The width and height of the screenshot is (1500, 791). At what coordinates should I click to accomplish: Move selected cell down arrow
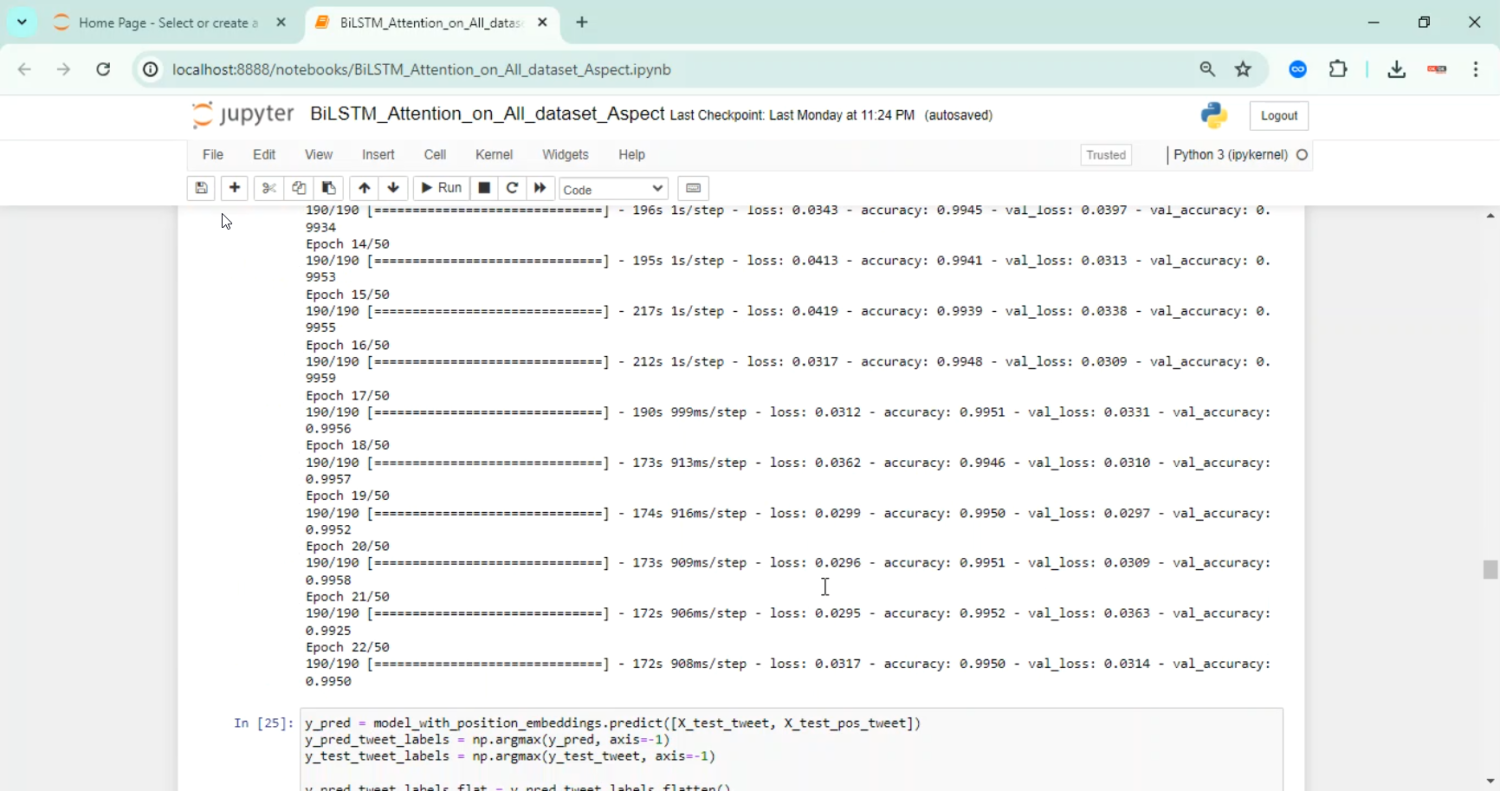tap(393, 188)
